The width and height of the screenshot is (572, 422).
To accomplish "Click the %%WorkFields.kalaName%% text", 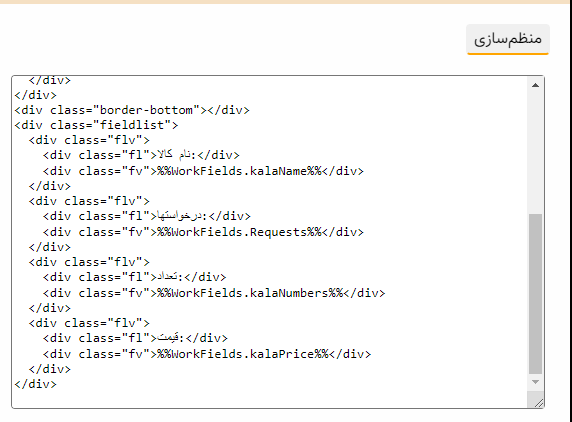I will point(239,171).
